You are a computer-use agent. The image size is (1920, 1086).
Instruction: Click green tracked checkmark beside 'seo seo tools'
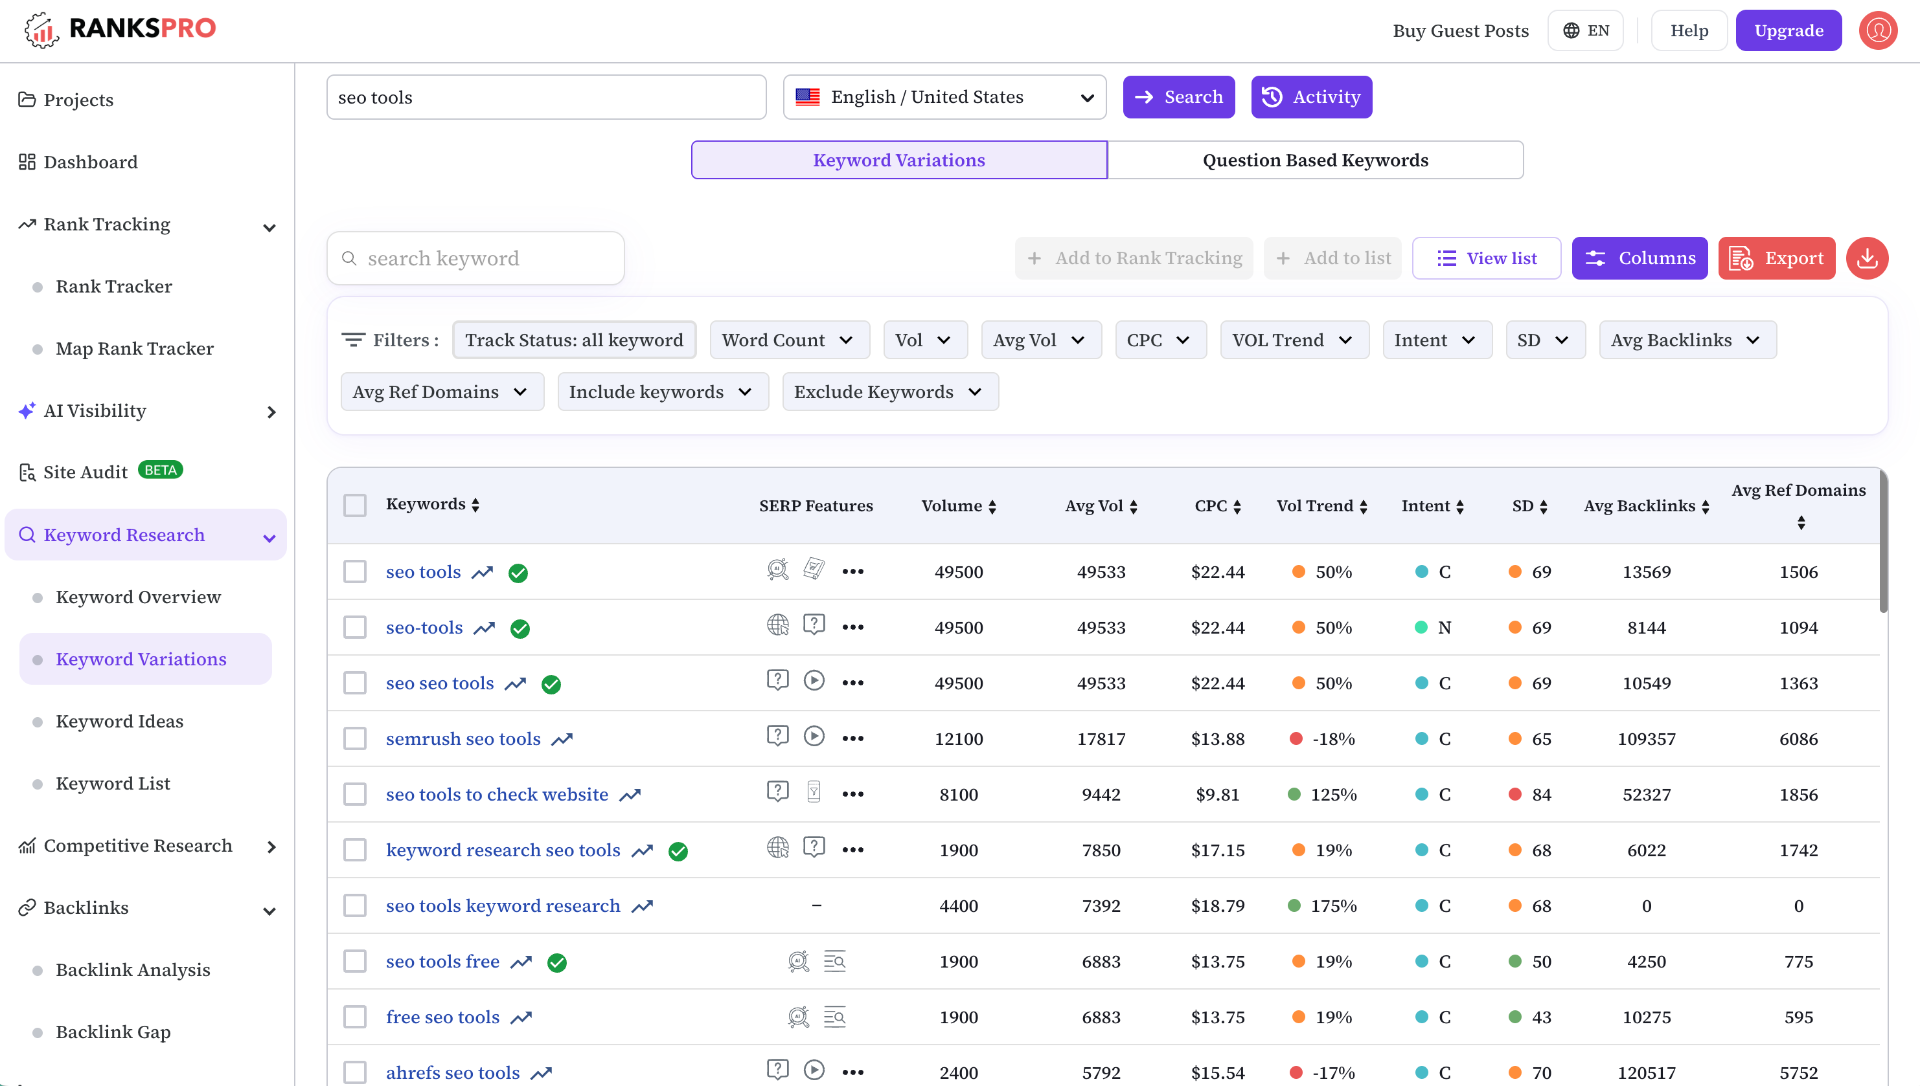point(551,685)
